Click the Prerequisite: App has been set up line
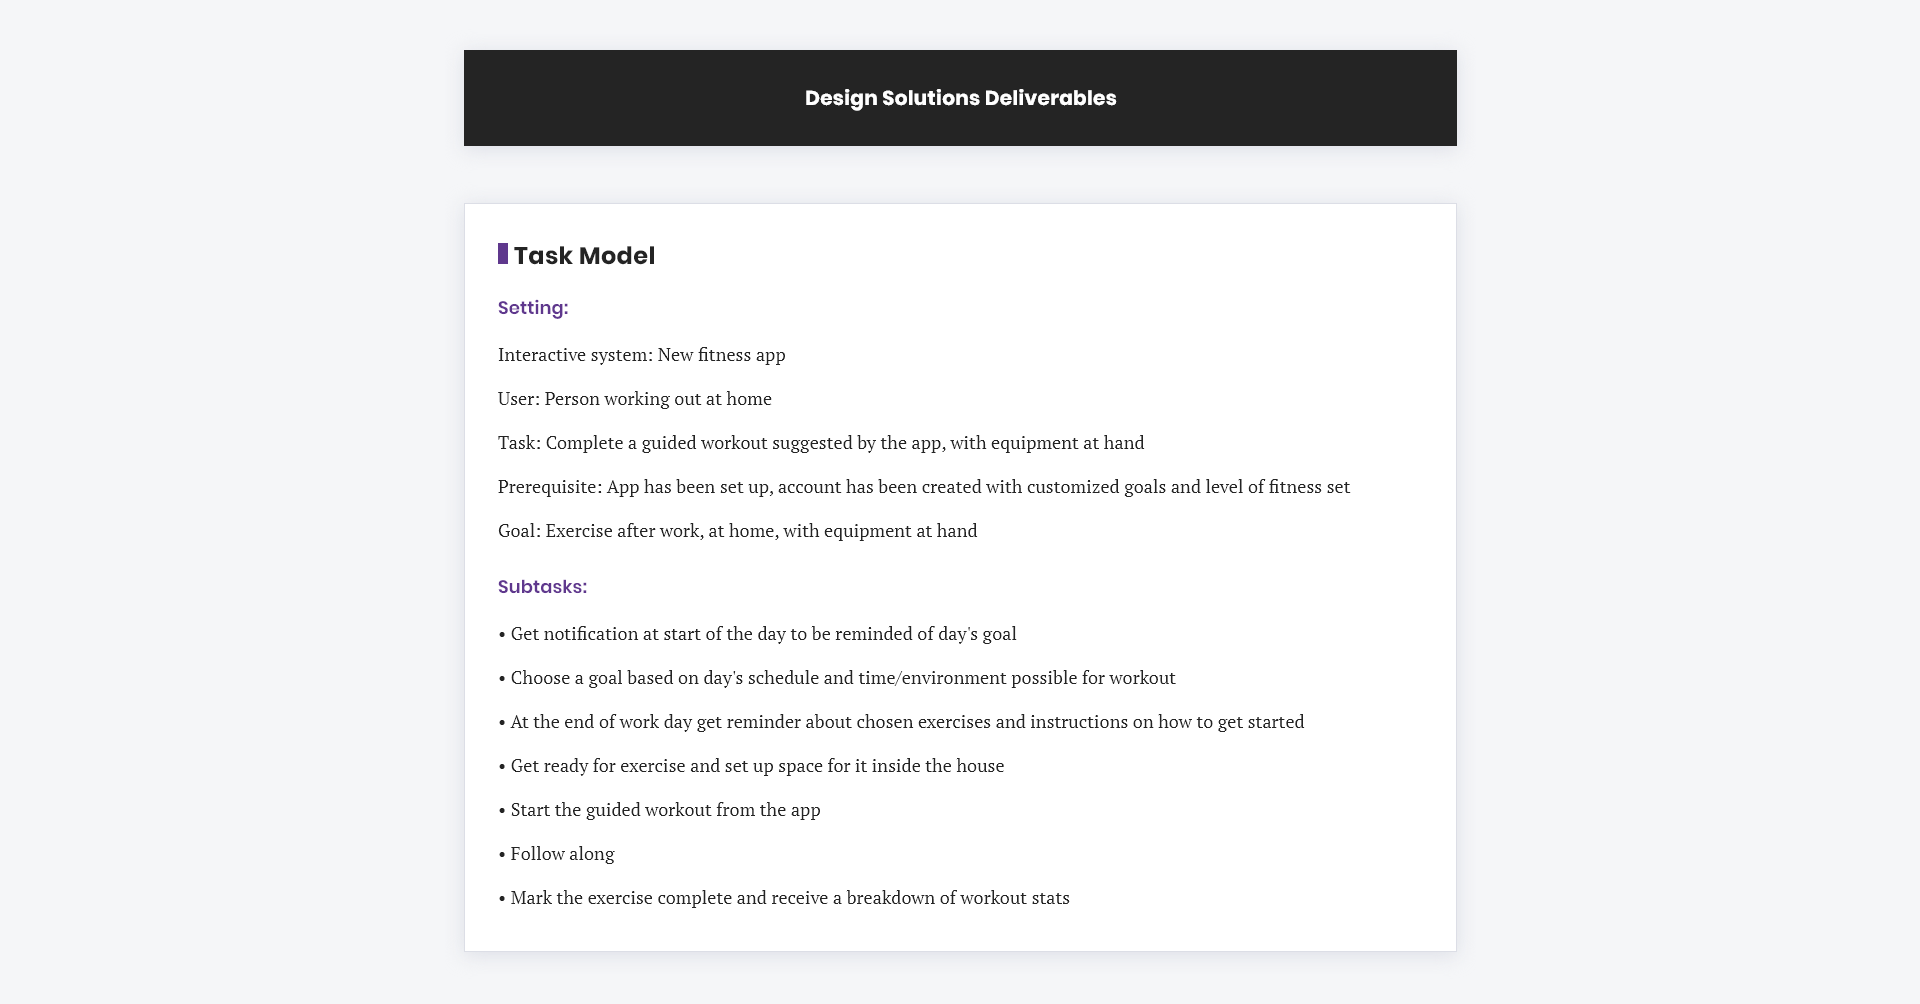The height and width of the screenshot is (1004, 1920). pos(924,487)
